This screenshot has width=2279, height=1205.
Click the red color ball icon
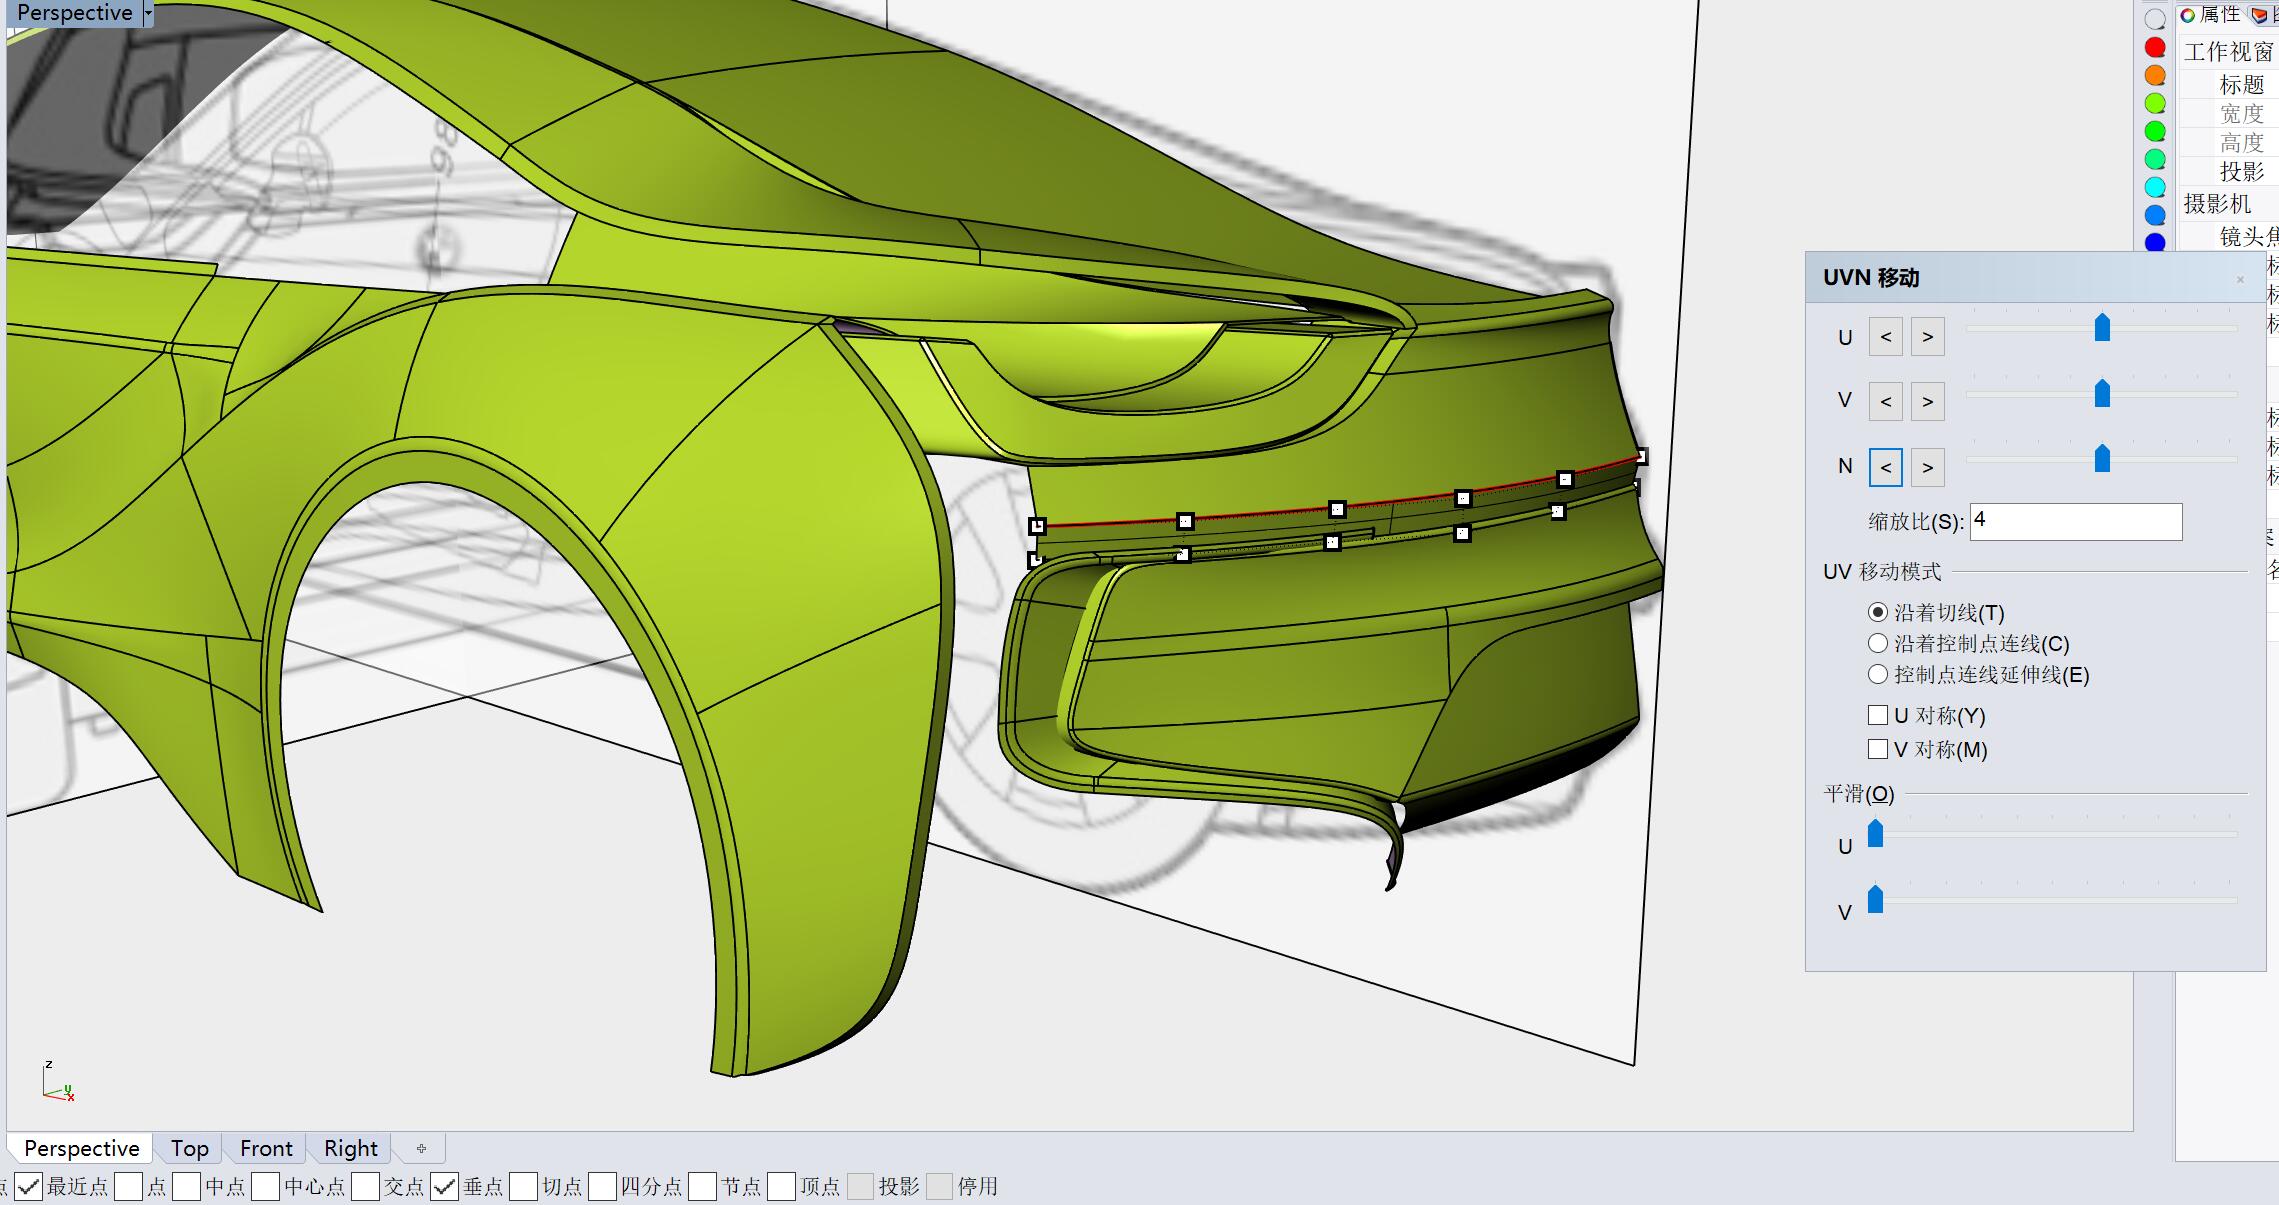coord(2155,48)
